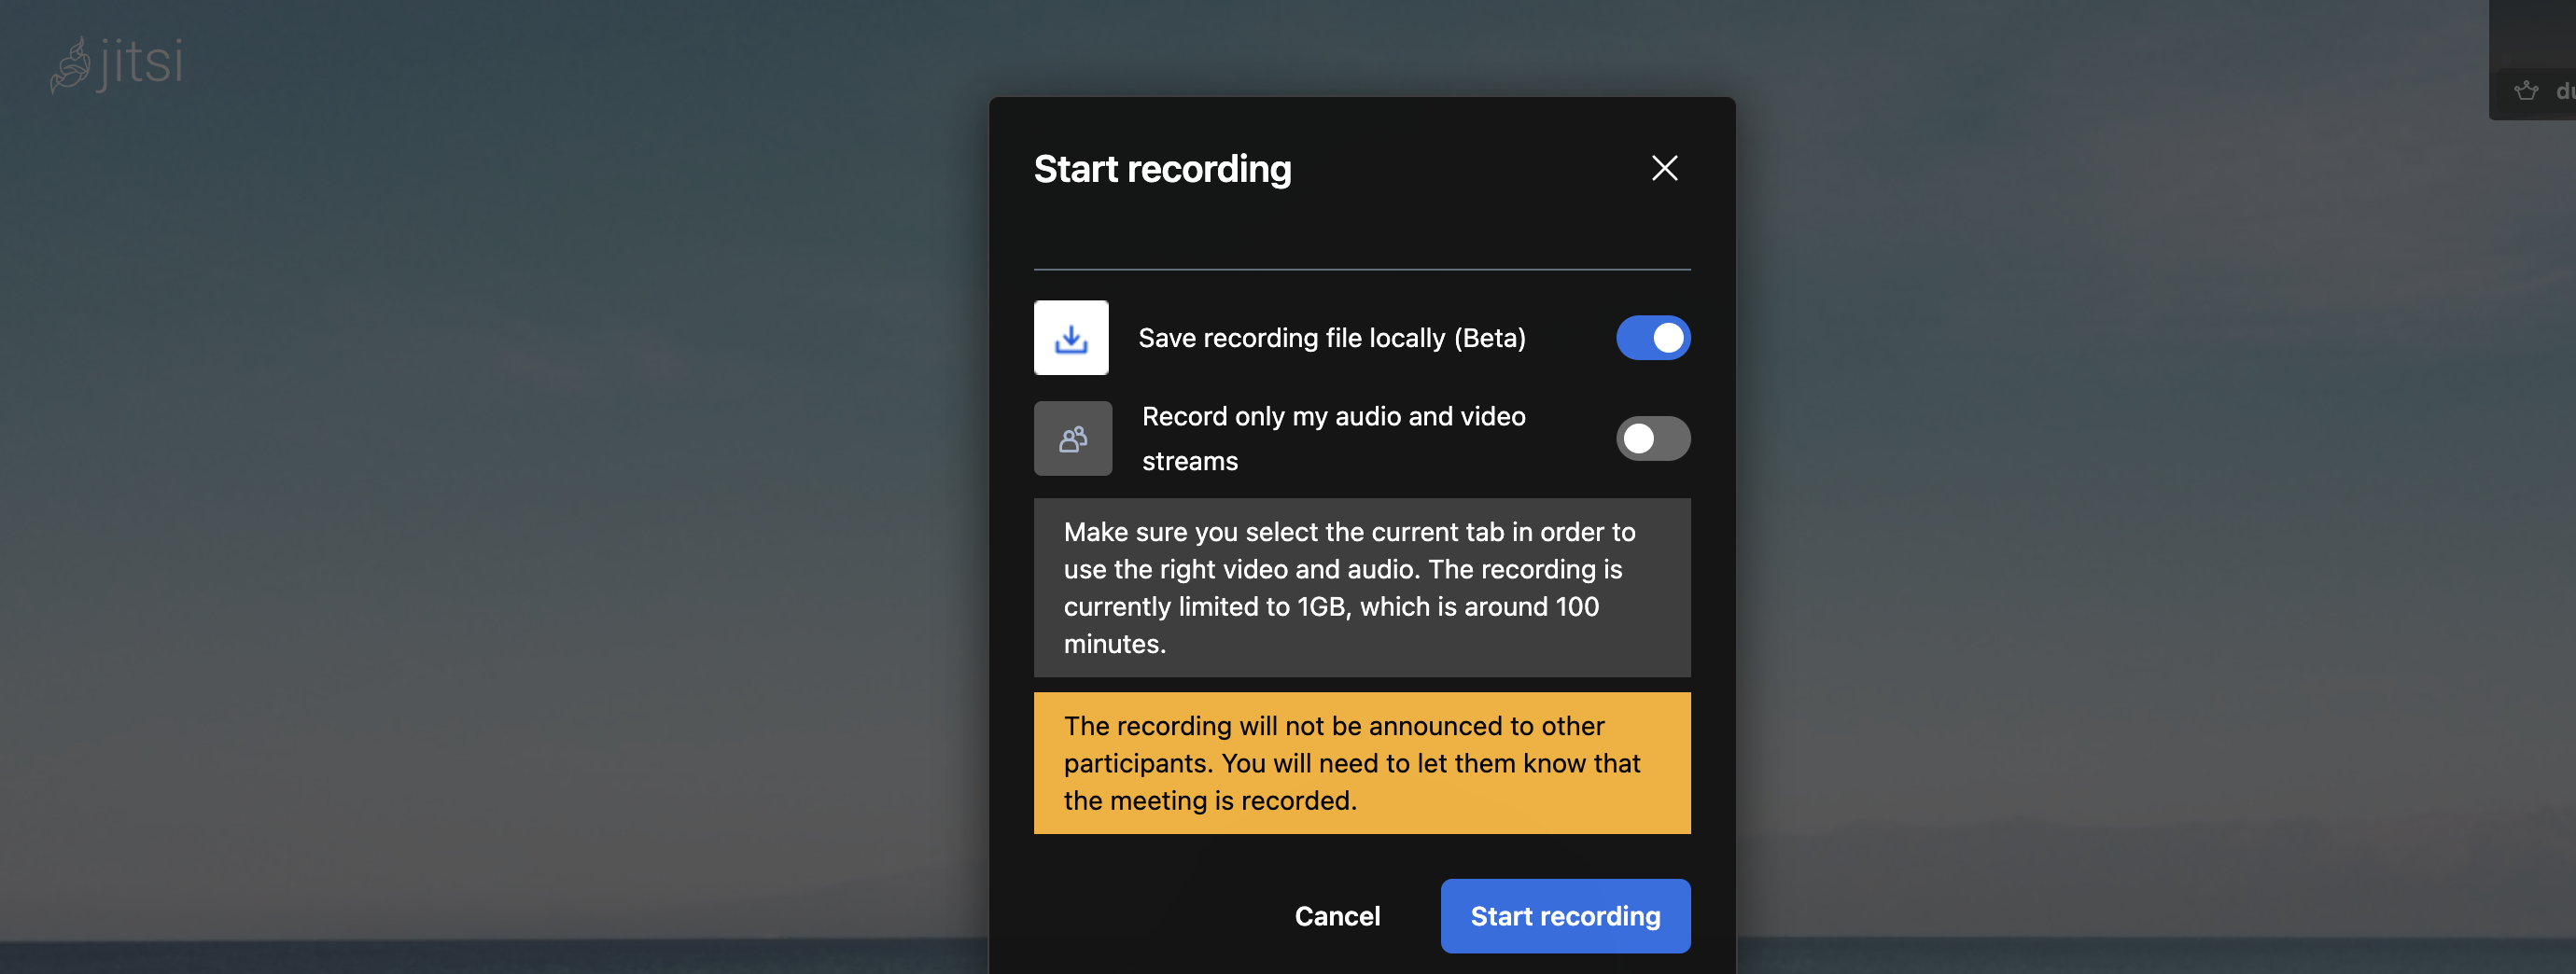
Task: Disable Save recording file locally (Beta)
Action: (1653, 337)
